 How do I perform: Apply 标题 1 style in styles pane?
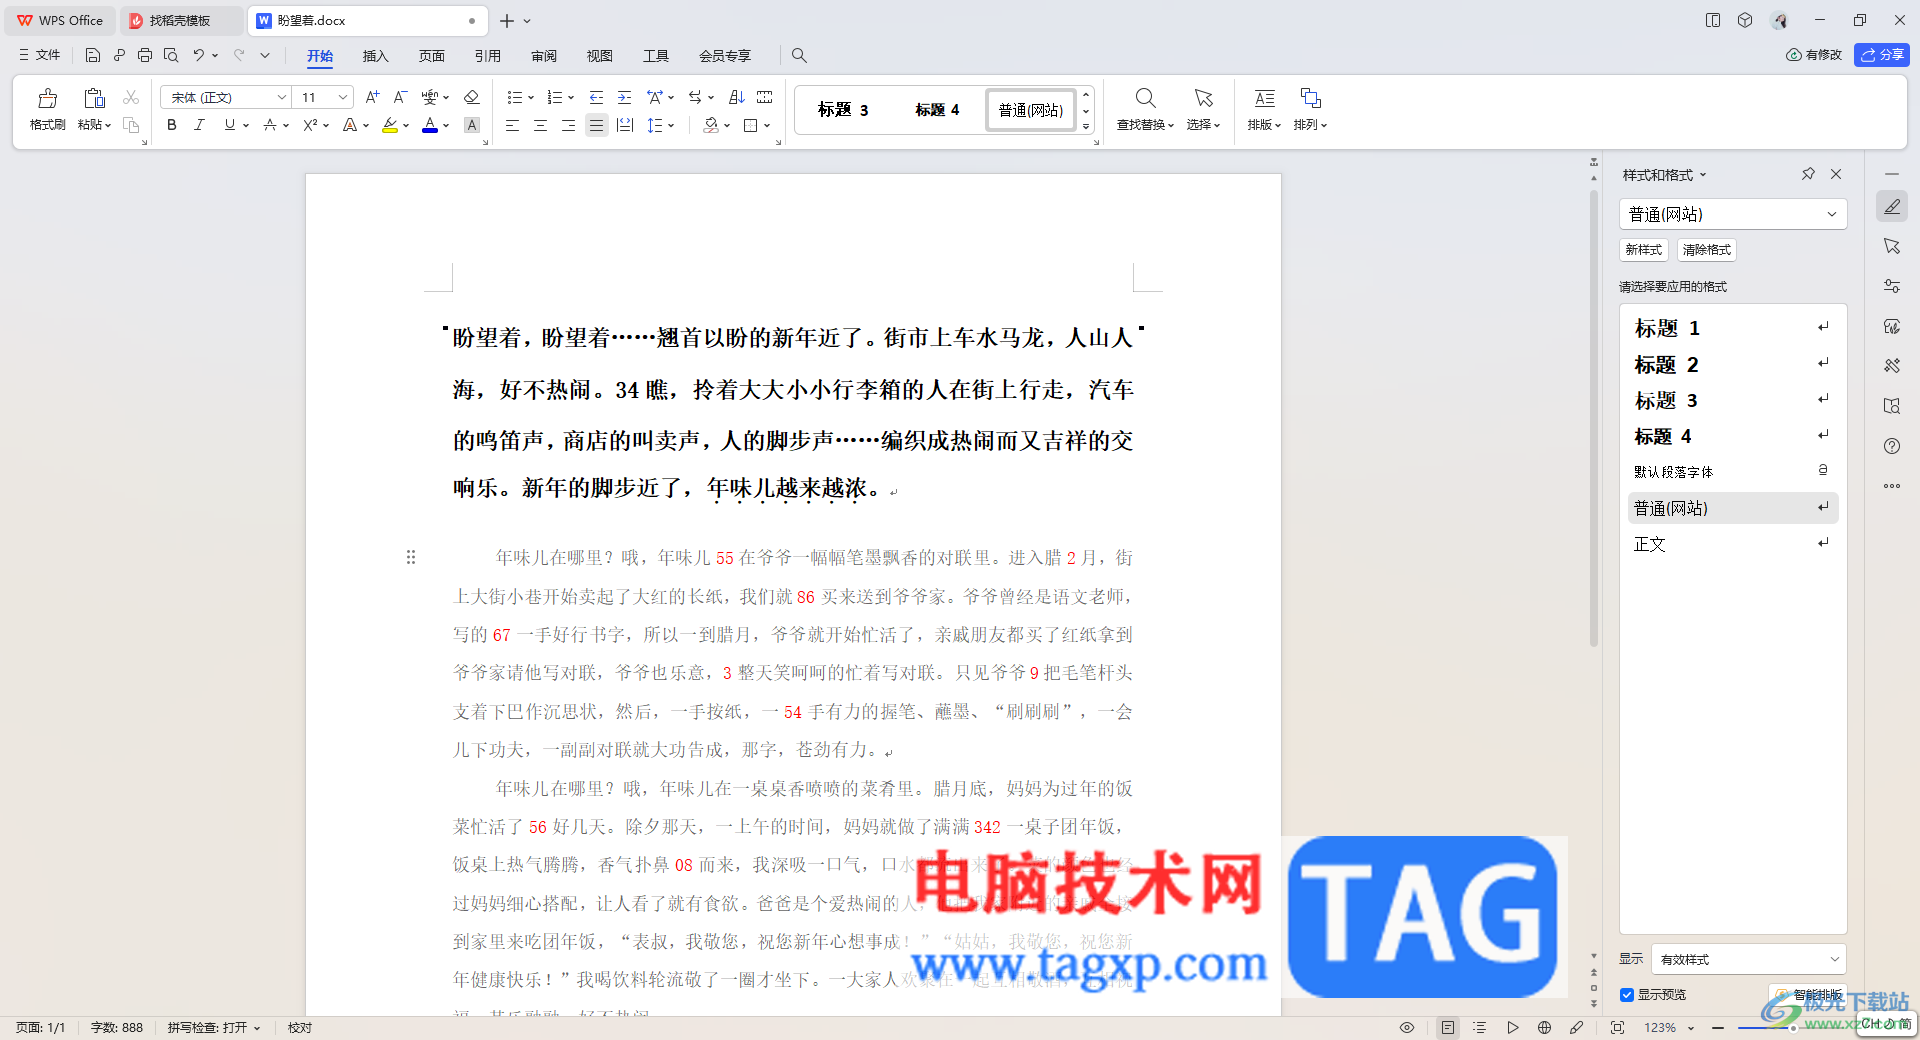click(1732, 328)
